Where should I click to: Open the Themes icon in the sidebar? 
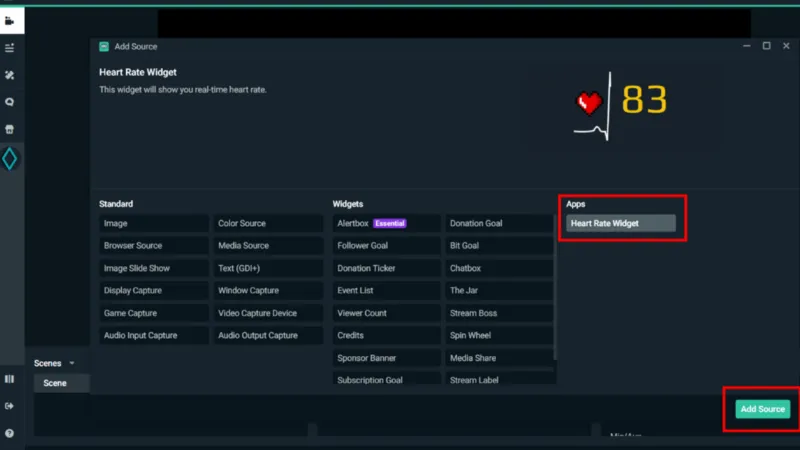pos(9,75)
